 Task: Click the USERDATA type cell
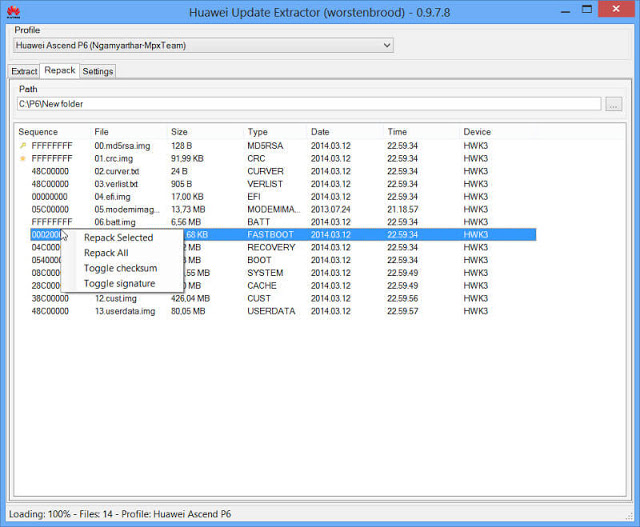(x=271, y=311)
